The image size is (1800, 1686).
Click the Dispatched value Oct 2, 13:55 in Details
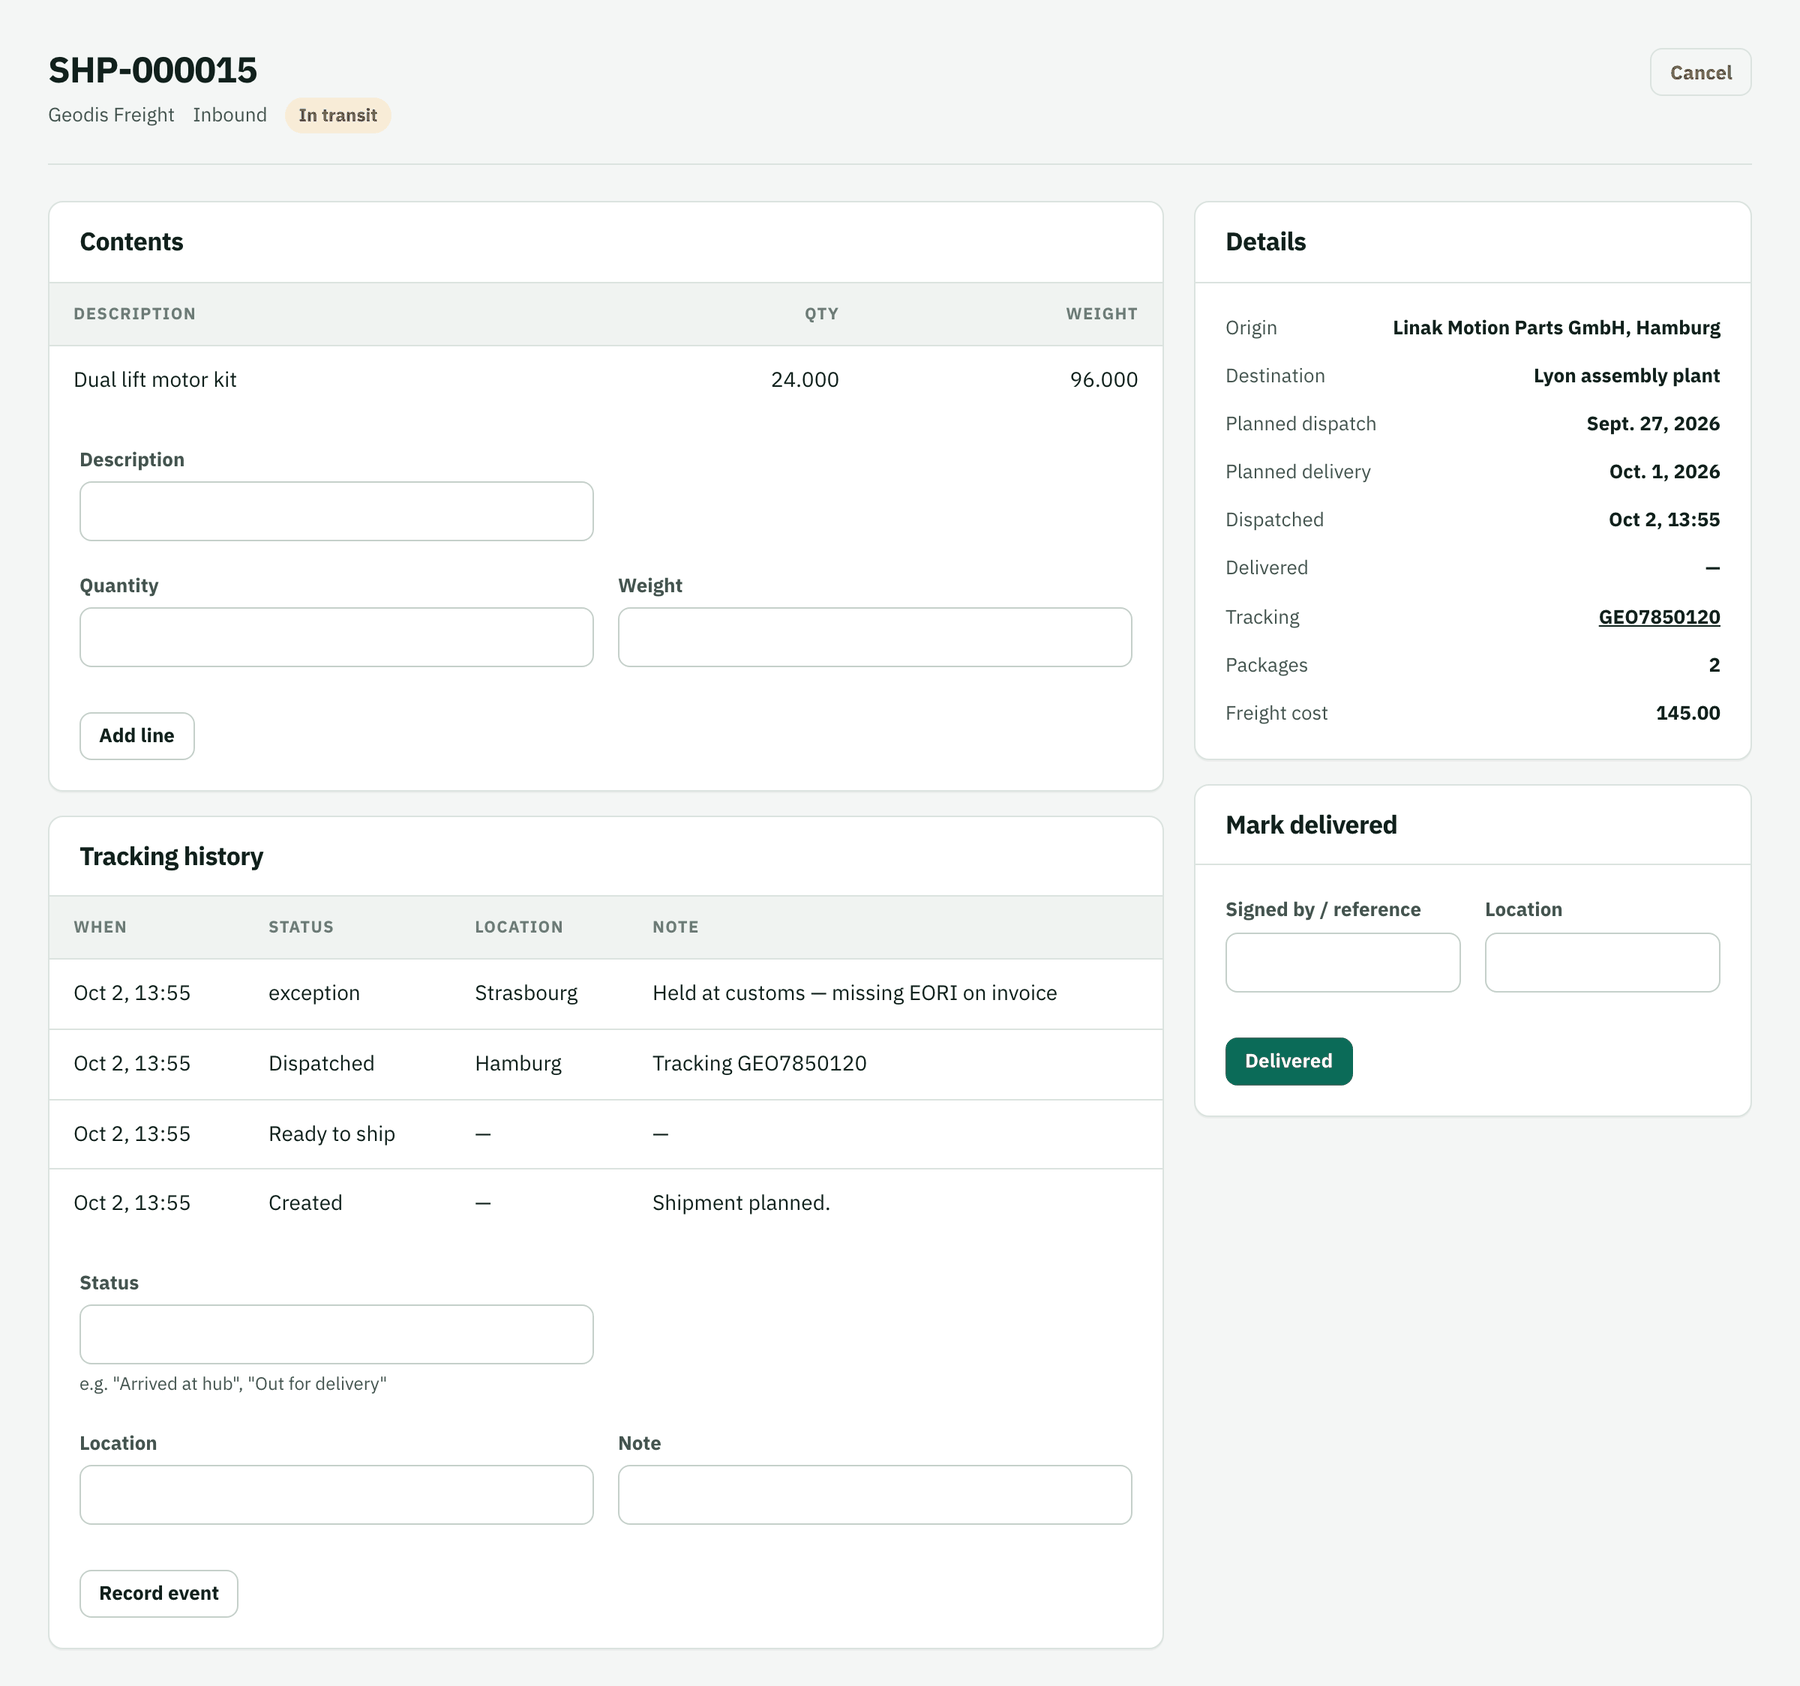coord(1664,520)
